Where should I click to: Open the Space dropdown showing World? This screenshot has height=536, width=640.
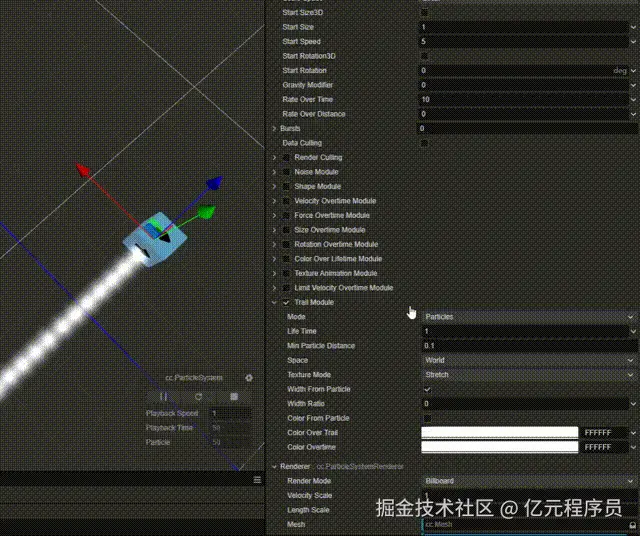pos(529,360)
